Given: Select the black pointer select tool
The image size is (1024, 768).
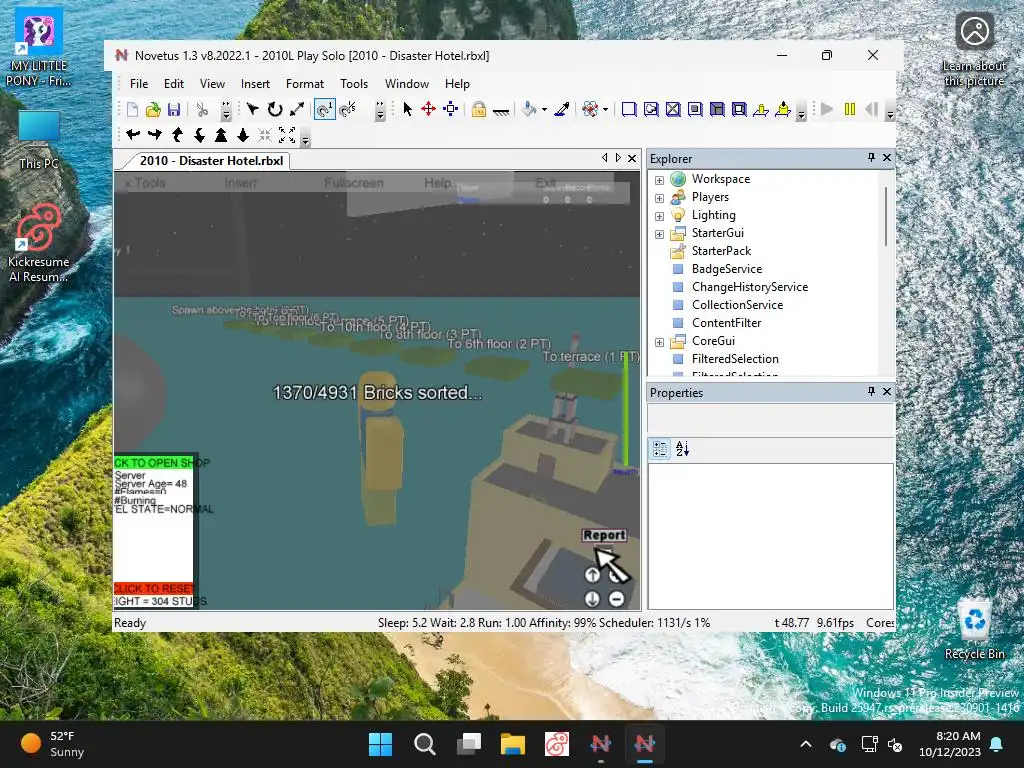Looking at the screenshot, I should click(408, 109).
